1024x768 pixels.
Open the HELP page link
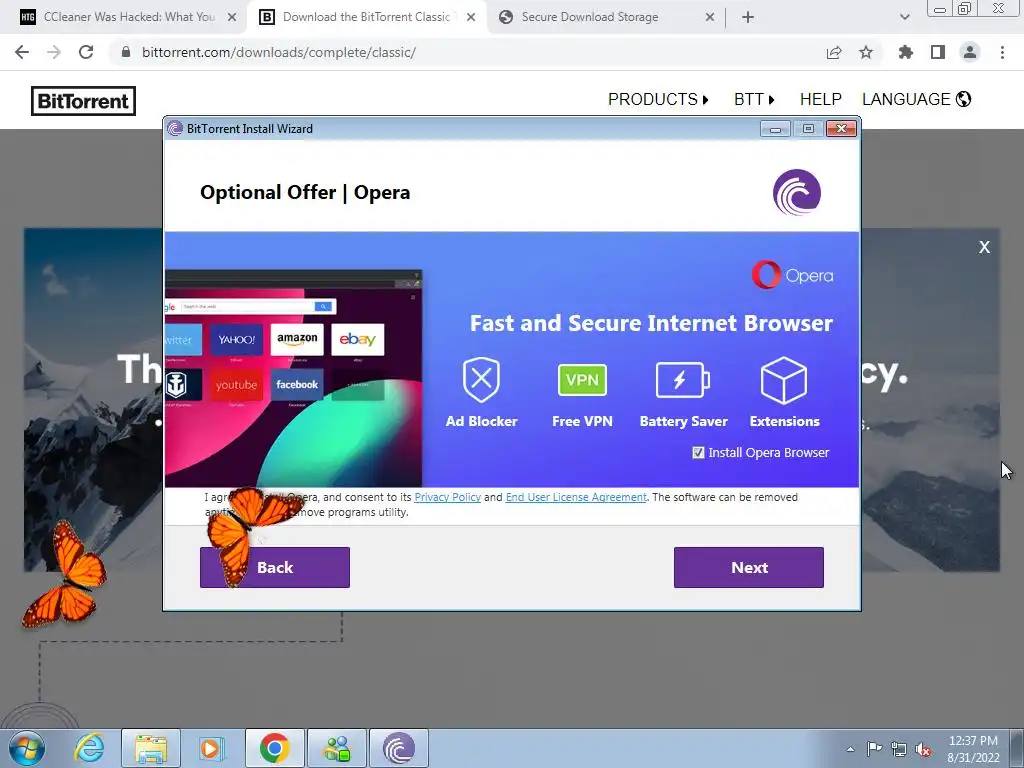820,99
